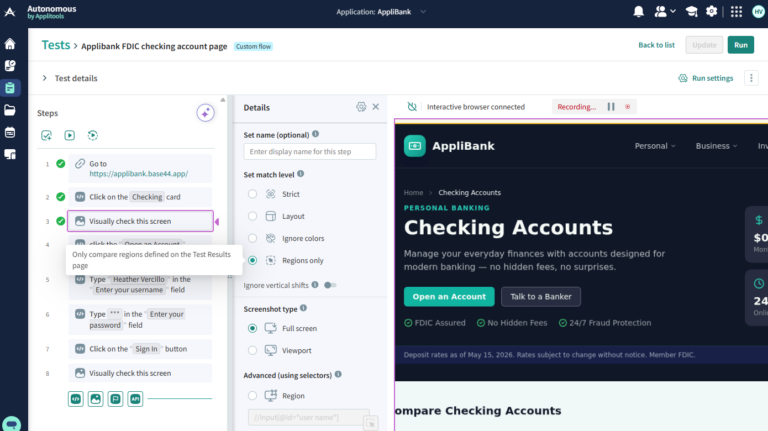Click the Open an Account button
Screen dimensions: 768x431
coord(449,297)
